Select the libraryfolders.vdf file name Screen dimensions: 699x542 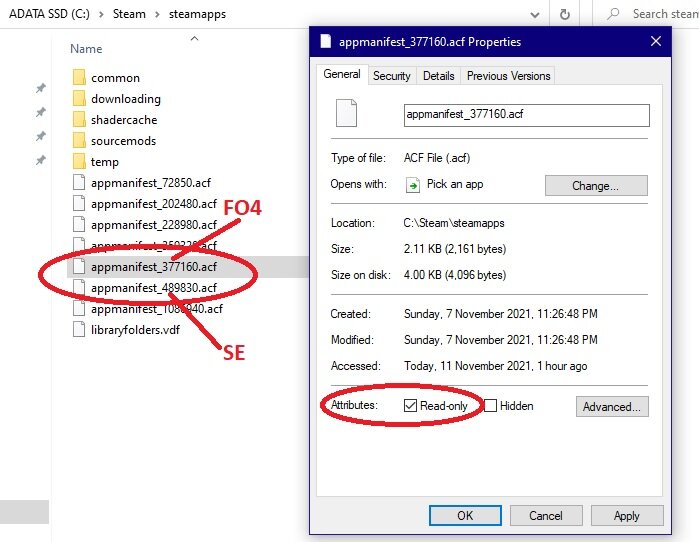pos(135,330)
